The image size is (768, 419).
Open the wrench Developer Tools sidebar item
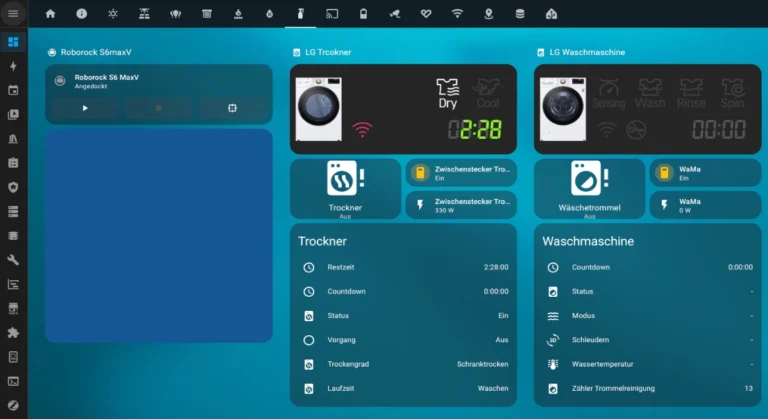coord(13,260)
